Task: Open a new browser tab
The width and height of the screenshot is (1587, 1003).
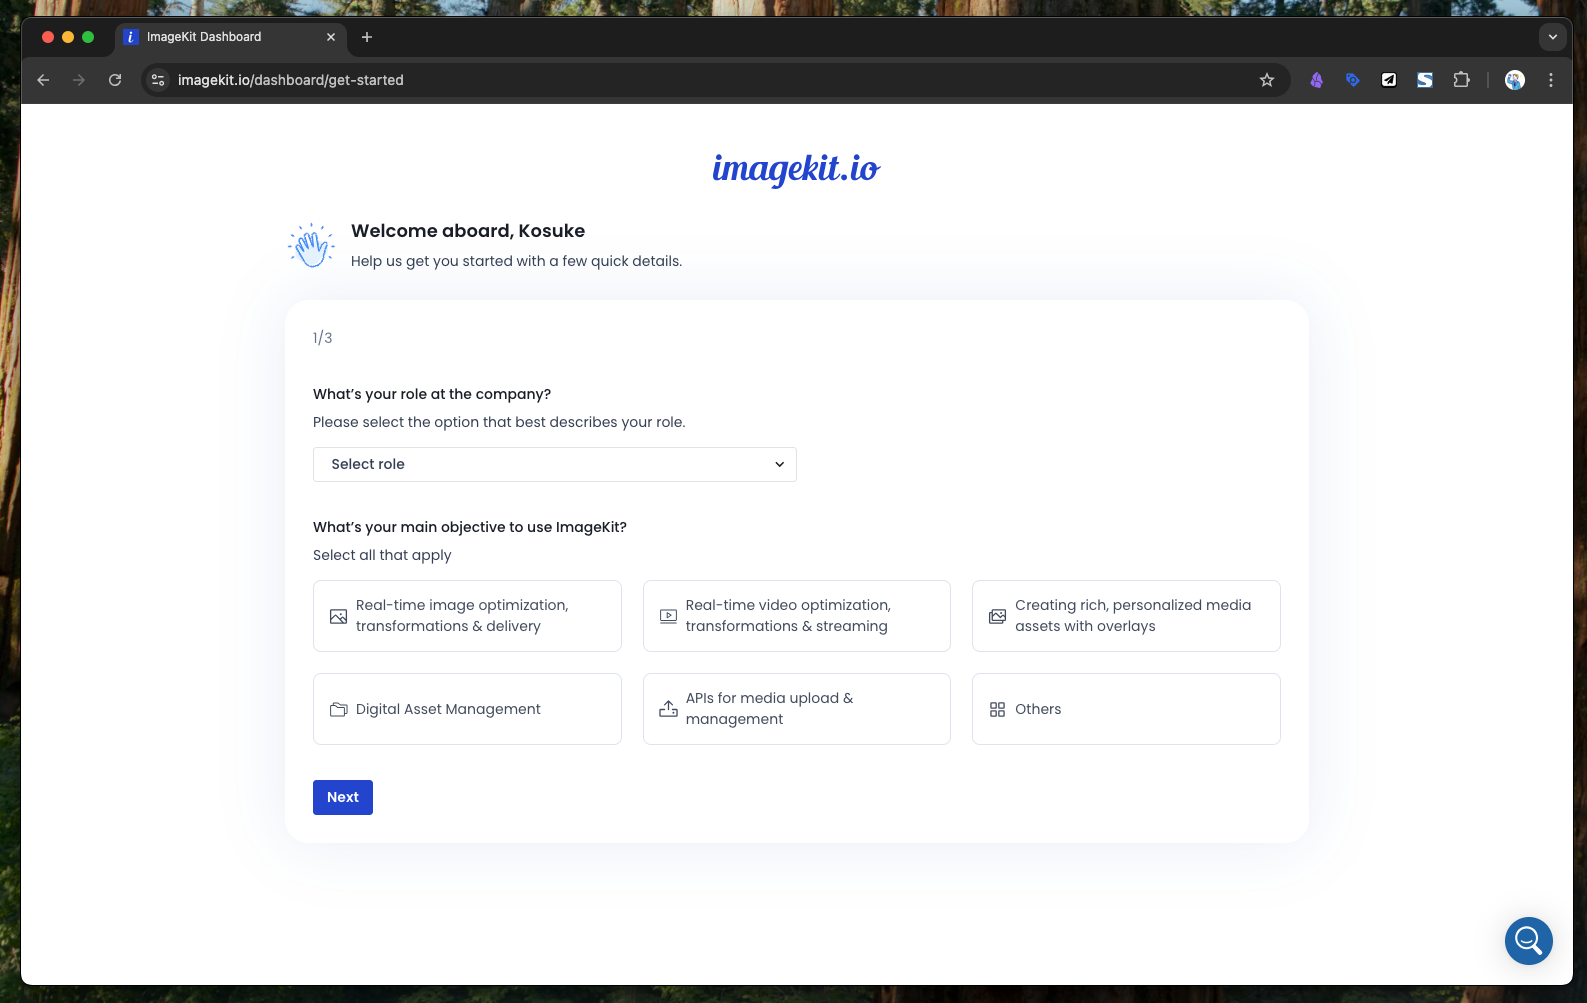Action: [367, 37]
